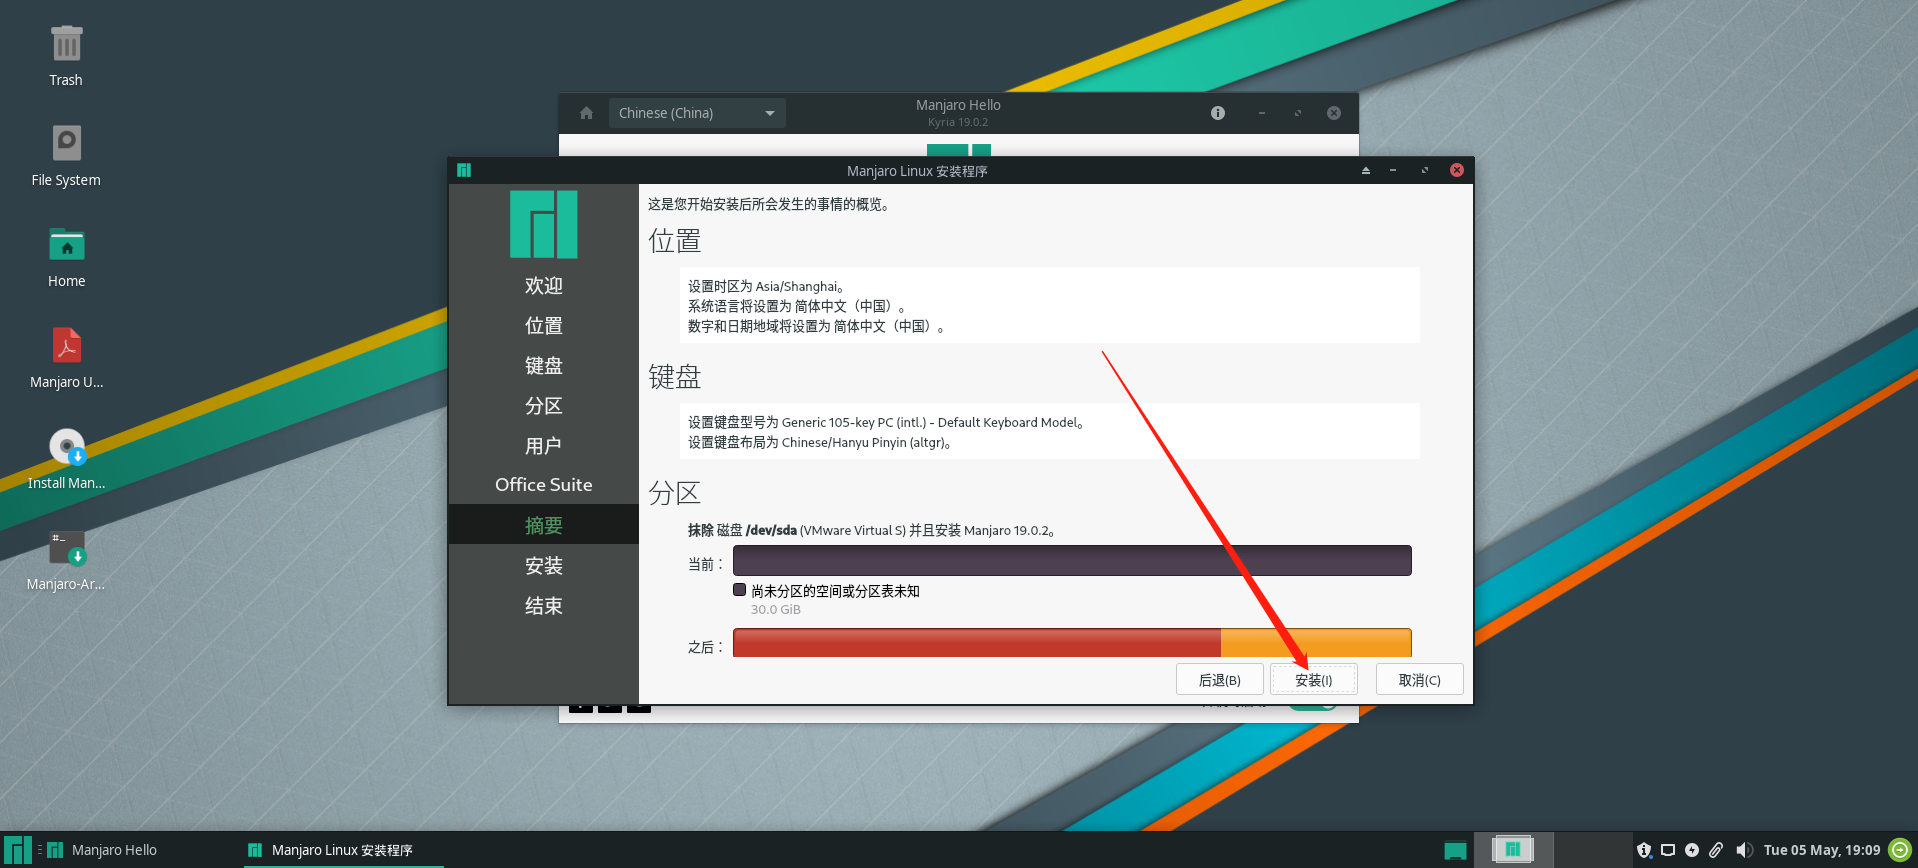Viewport: 1918px width, 868px height.
Task: Open the info icon in Manjaro Hello
Action: (1218, 113)
